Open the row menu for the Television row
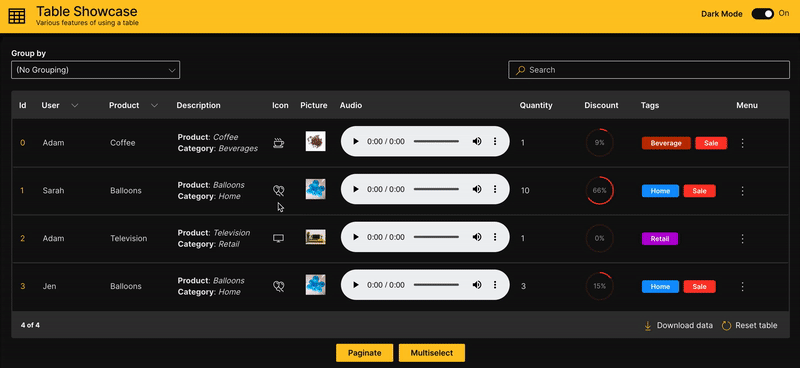This screenshot has height=368, width=800. coord(742,238)
